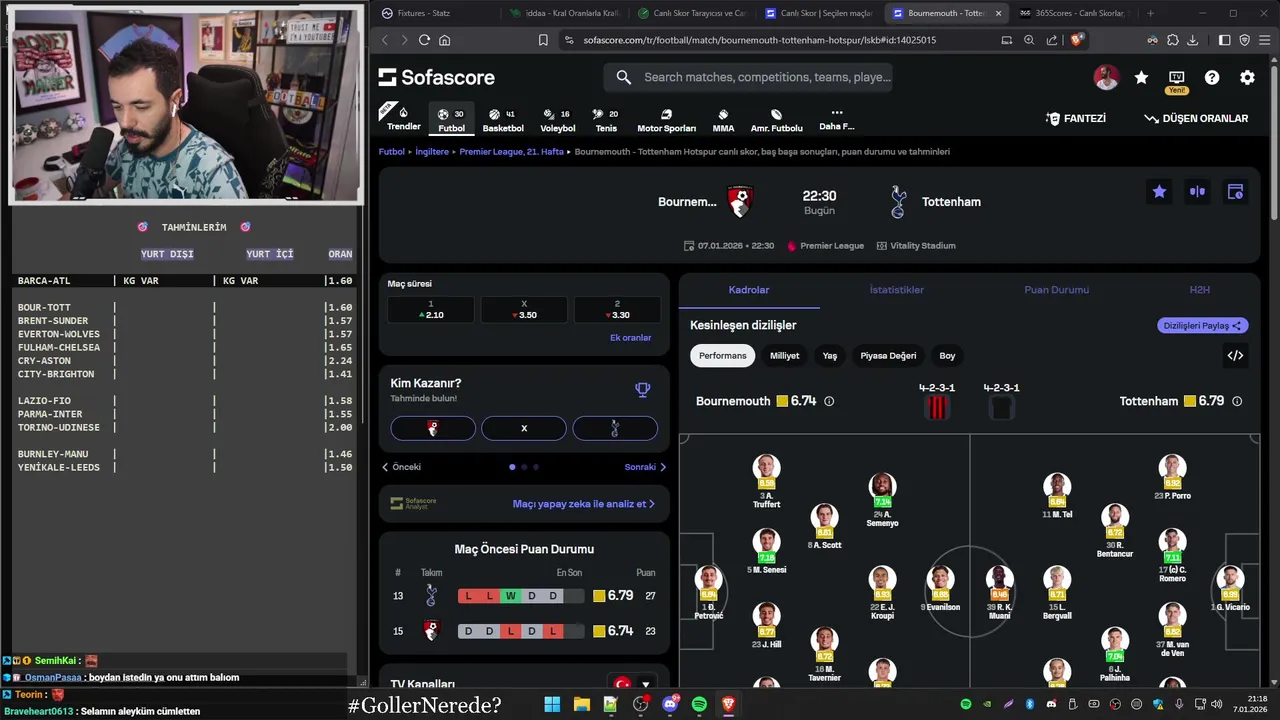Screen dimensions: 1280x720
Task: Click the embed code icon for lineups
Action: coord(1235,355)
